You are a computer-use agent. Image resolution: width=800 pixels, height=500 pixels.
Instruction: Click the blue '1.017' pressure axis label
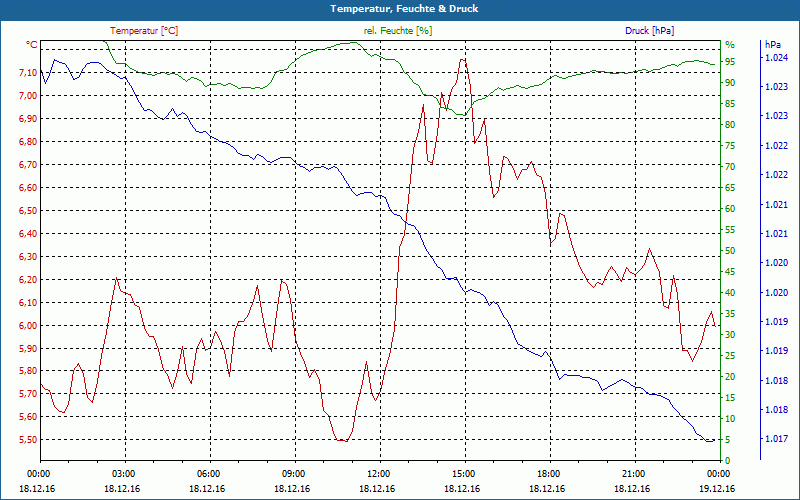pos(776,438)
